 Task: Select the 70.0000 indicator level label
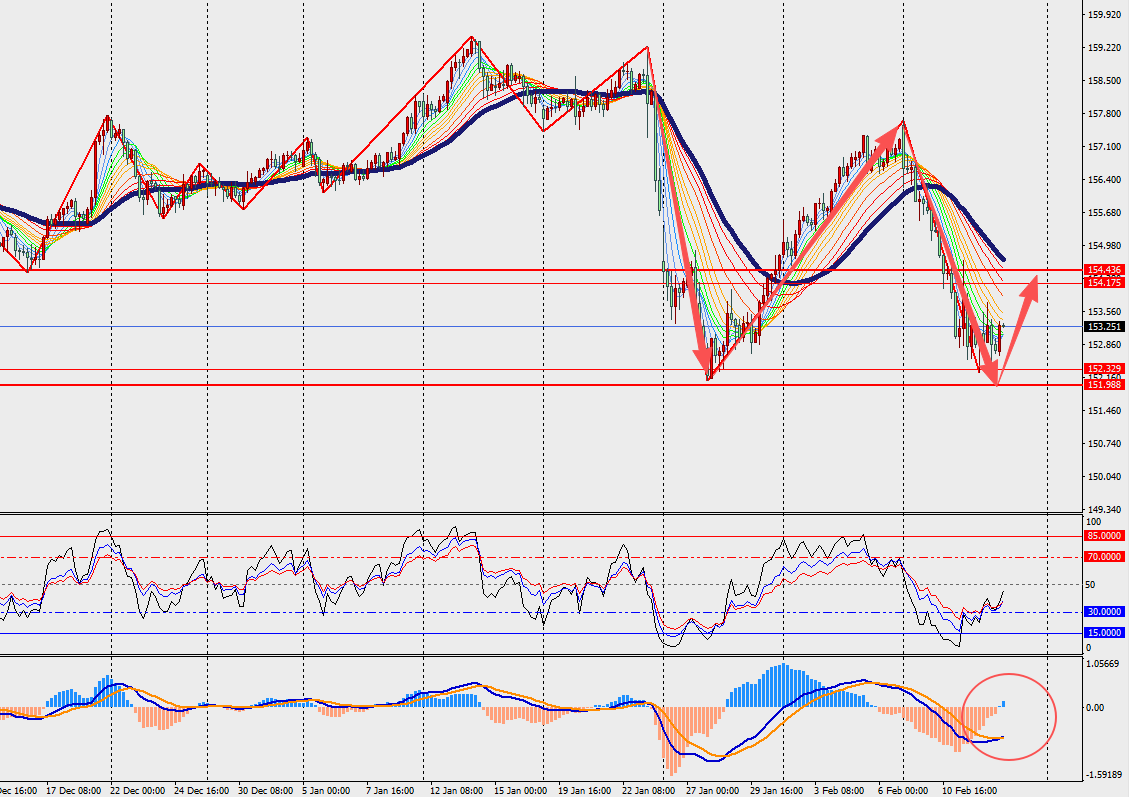(1104, 556)
